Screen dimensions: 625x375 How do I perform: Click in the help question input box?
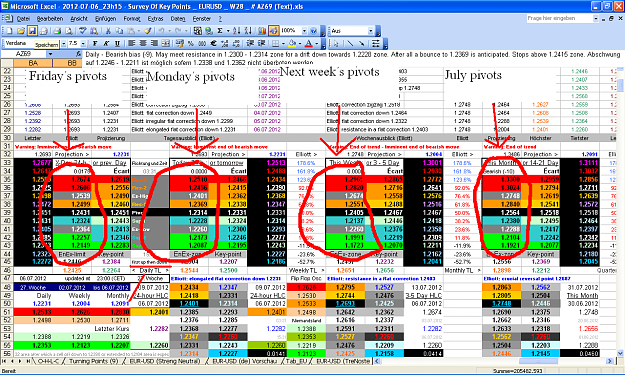[x=560, y=18]
